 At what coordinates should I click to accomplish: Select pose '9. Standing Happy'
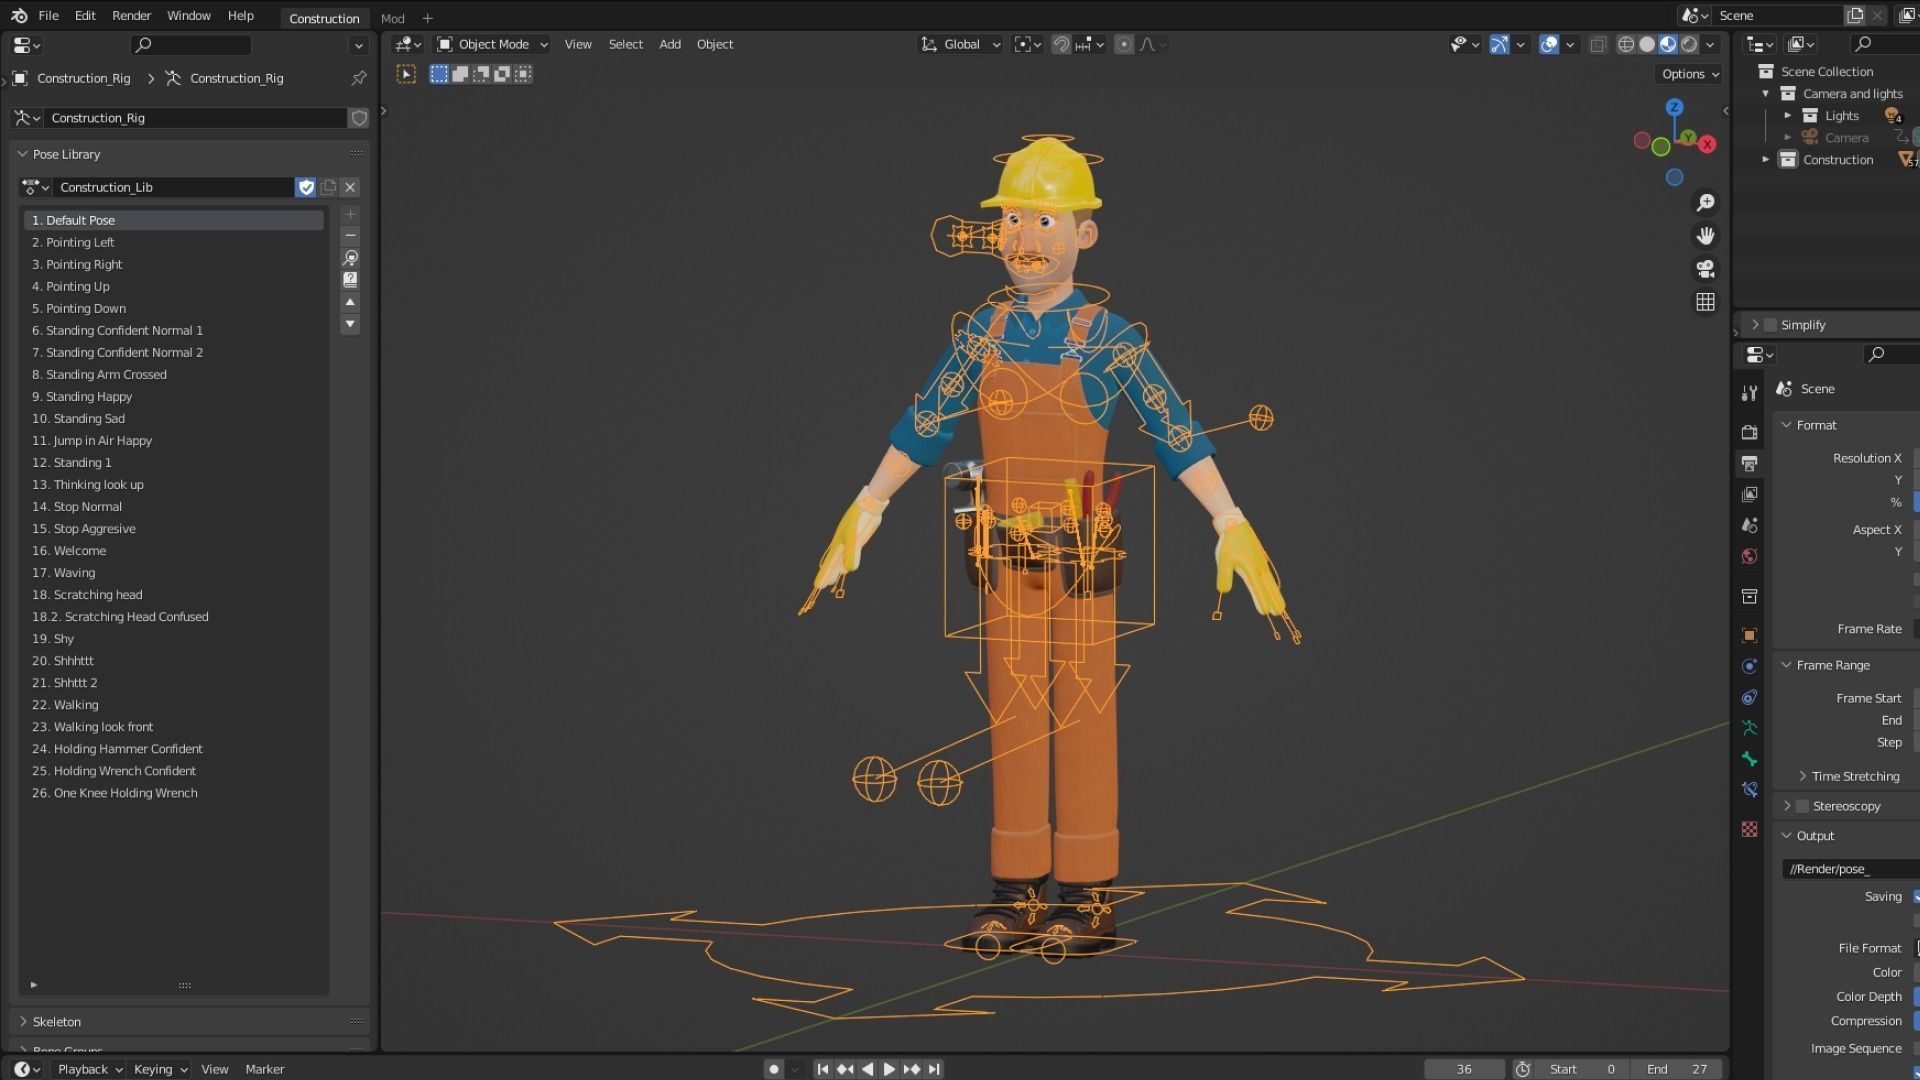[174, 396]
